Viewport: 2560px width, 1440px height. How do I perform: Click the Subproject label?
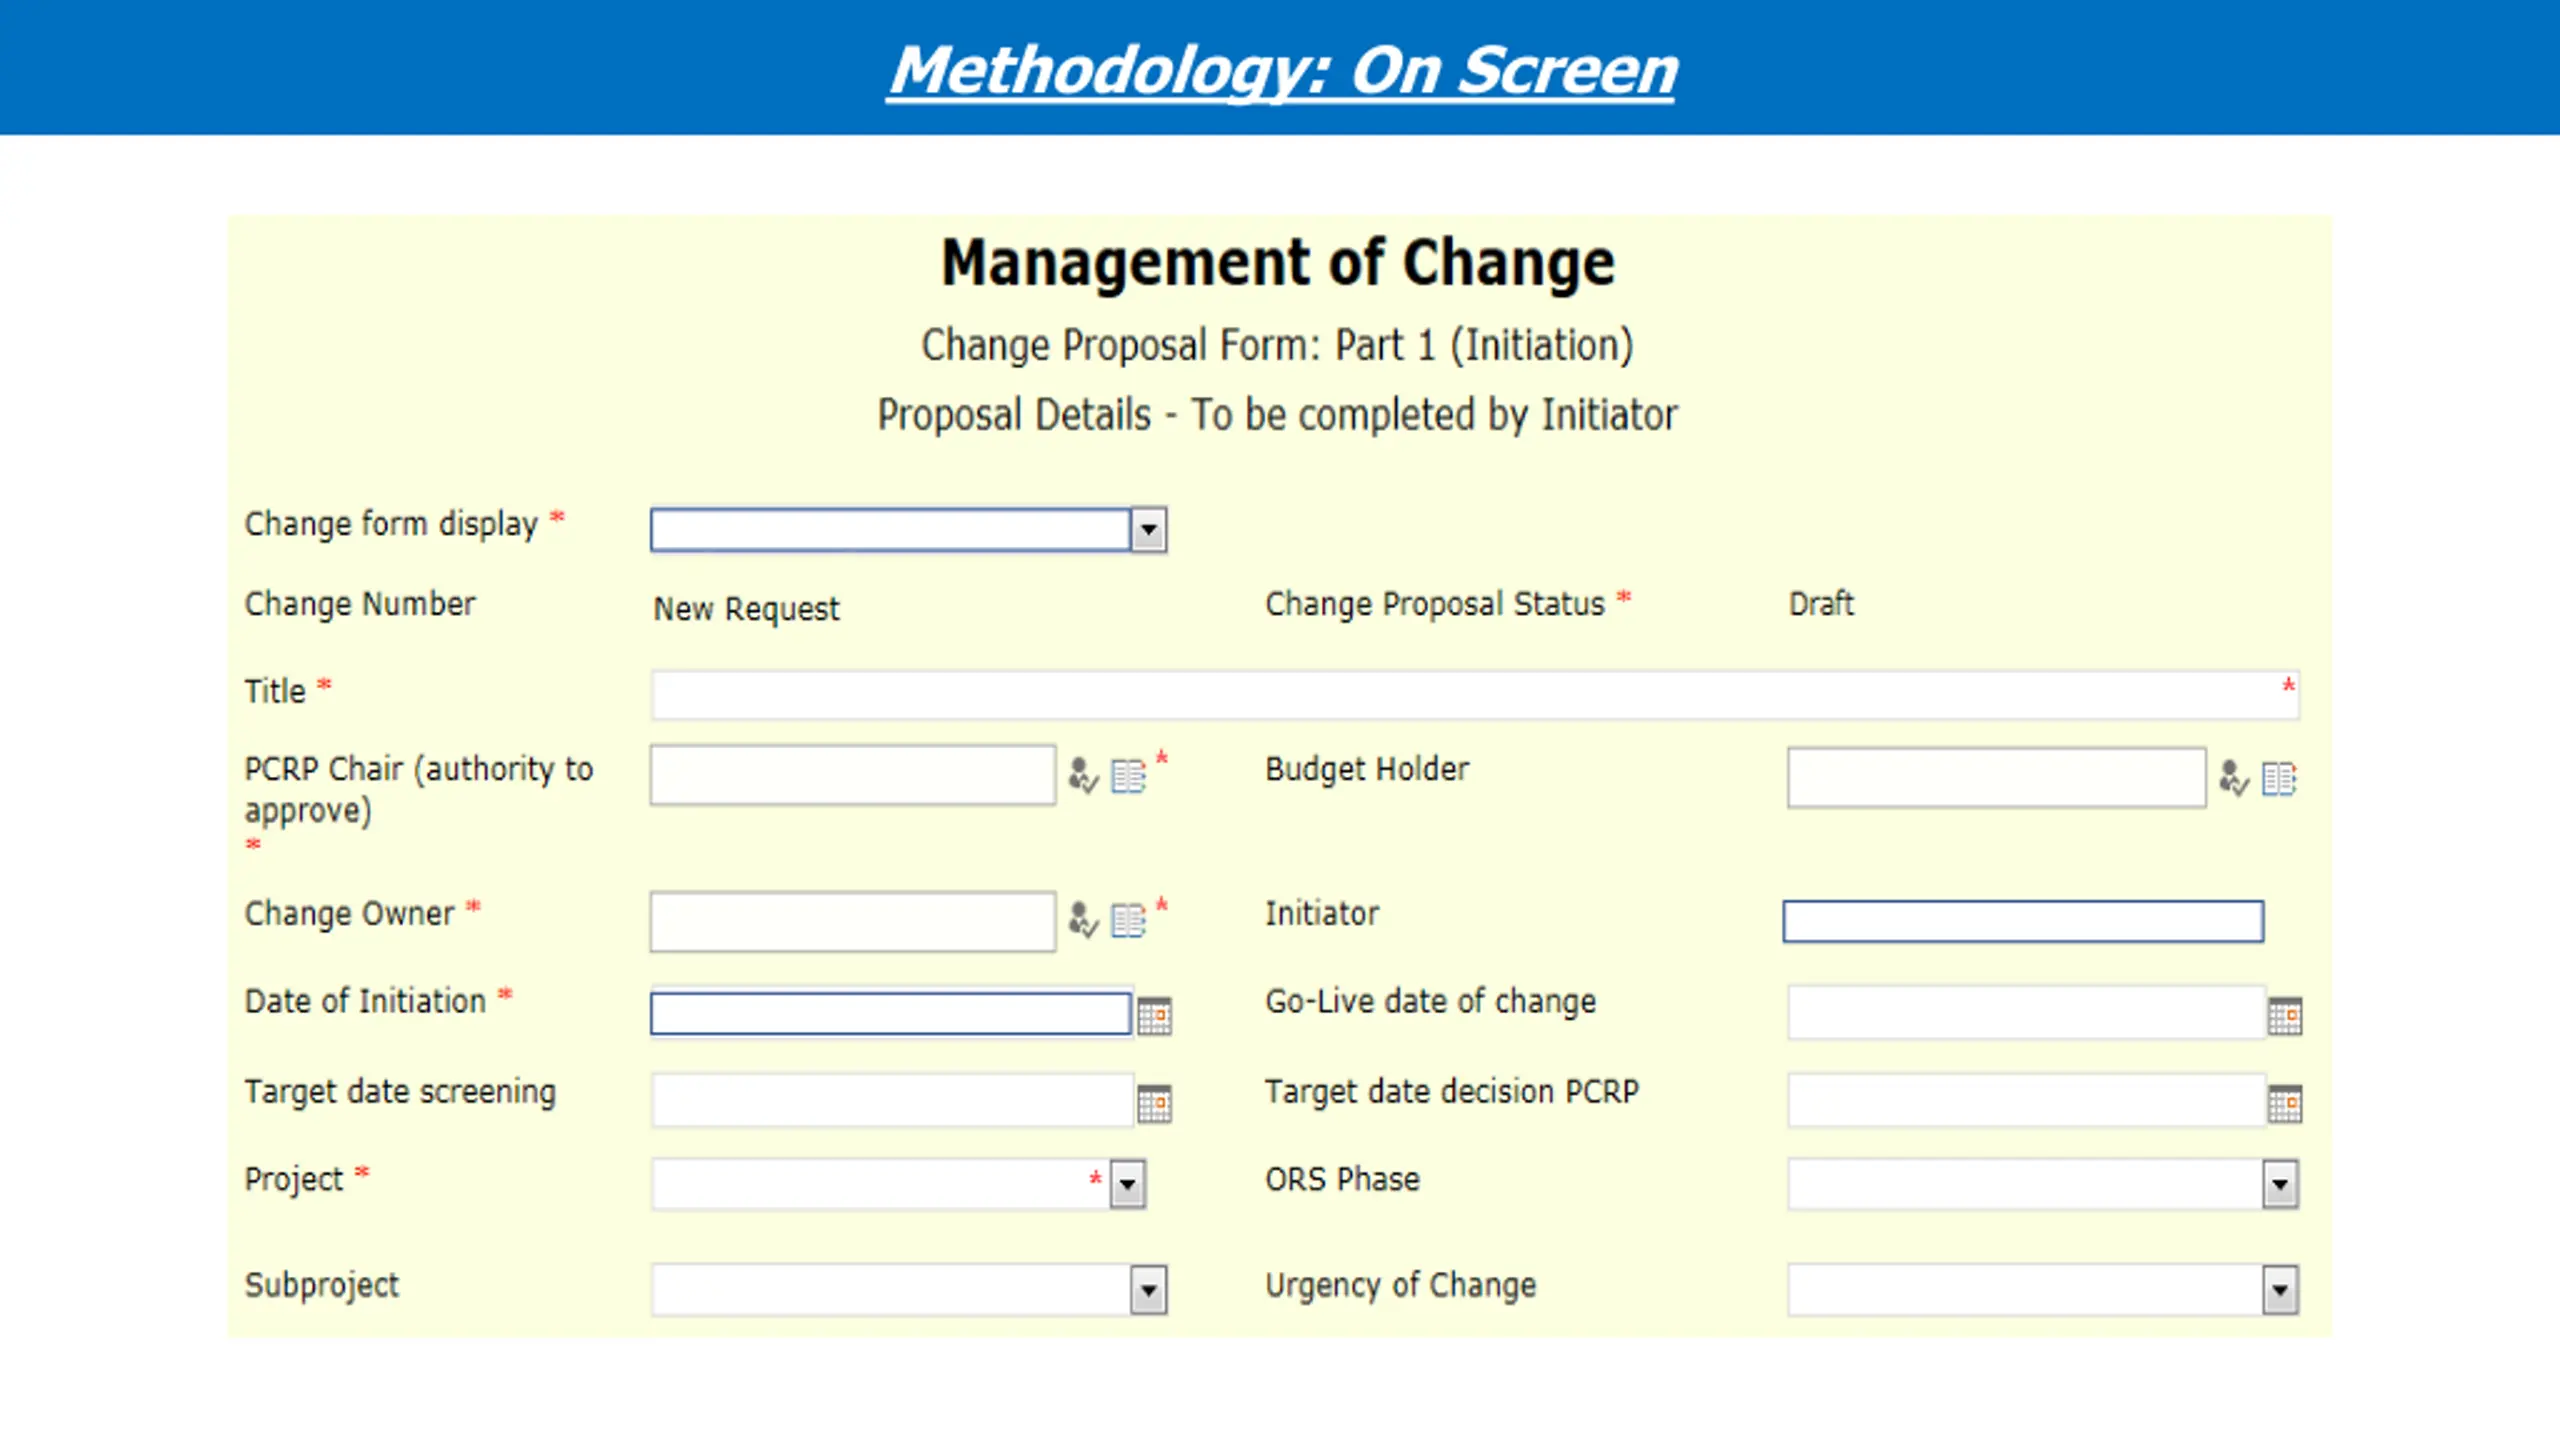click(x=321, y=1286)
